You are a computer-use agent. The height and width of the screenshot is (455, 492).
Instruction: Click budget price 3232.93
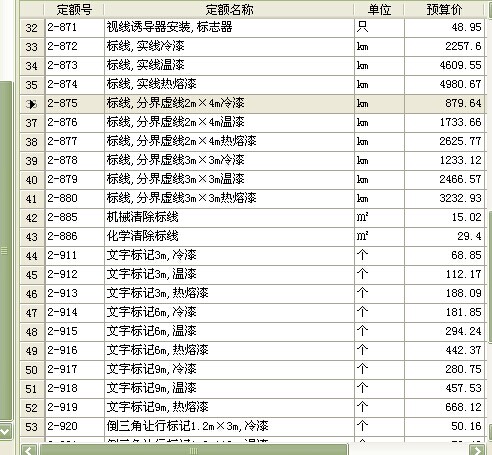(444, 199)
